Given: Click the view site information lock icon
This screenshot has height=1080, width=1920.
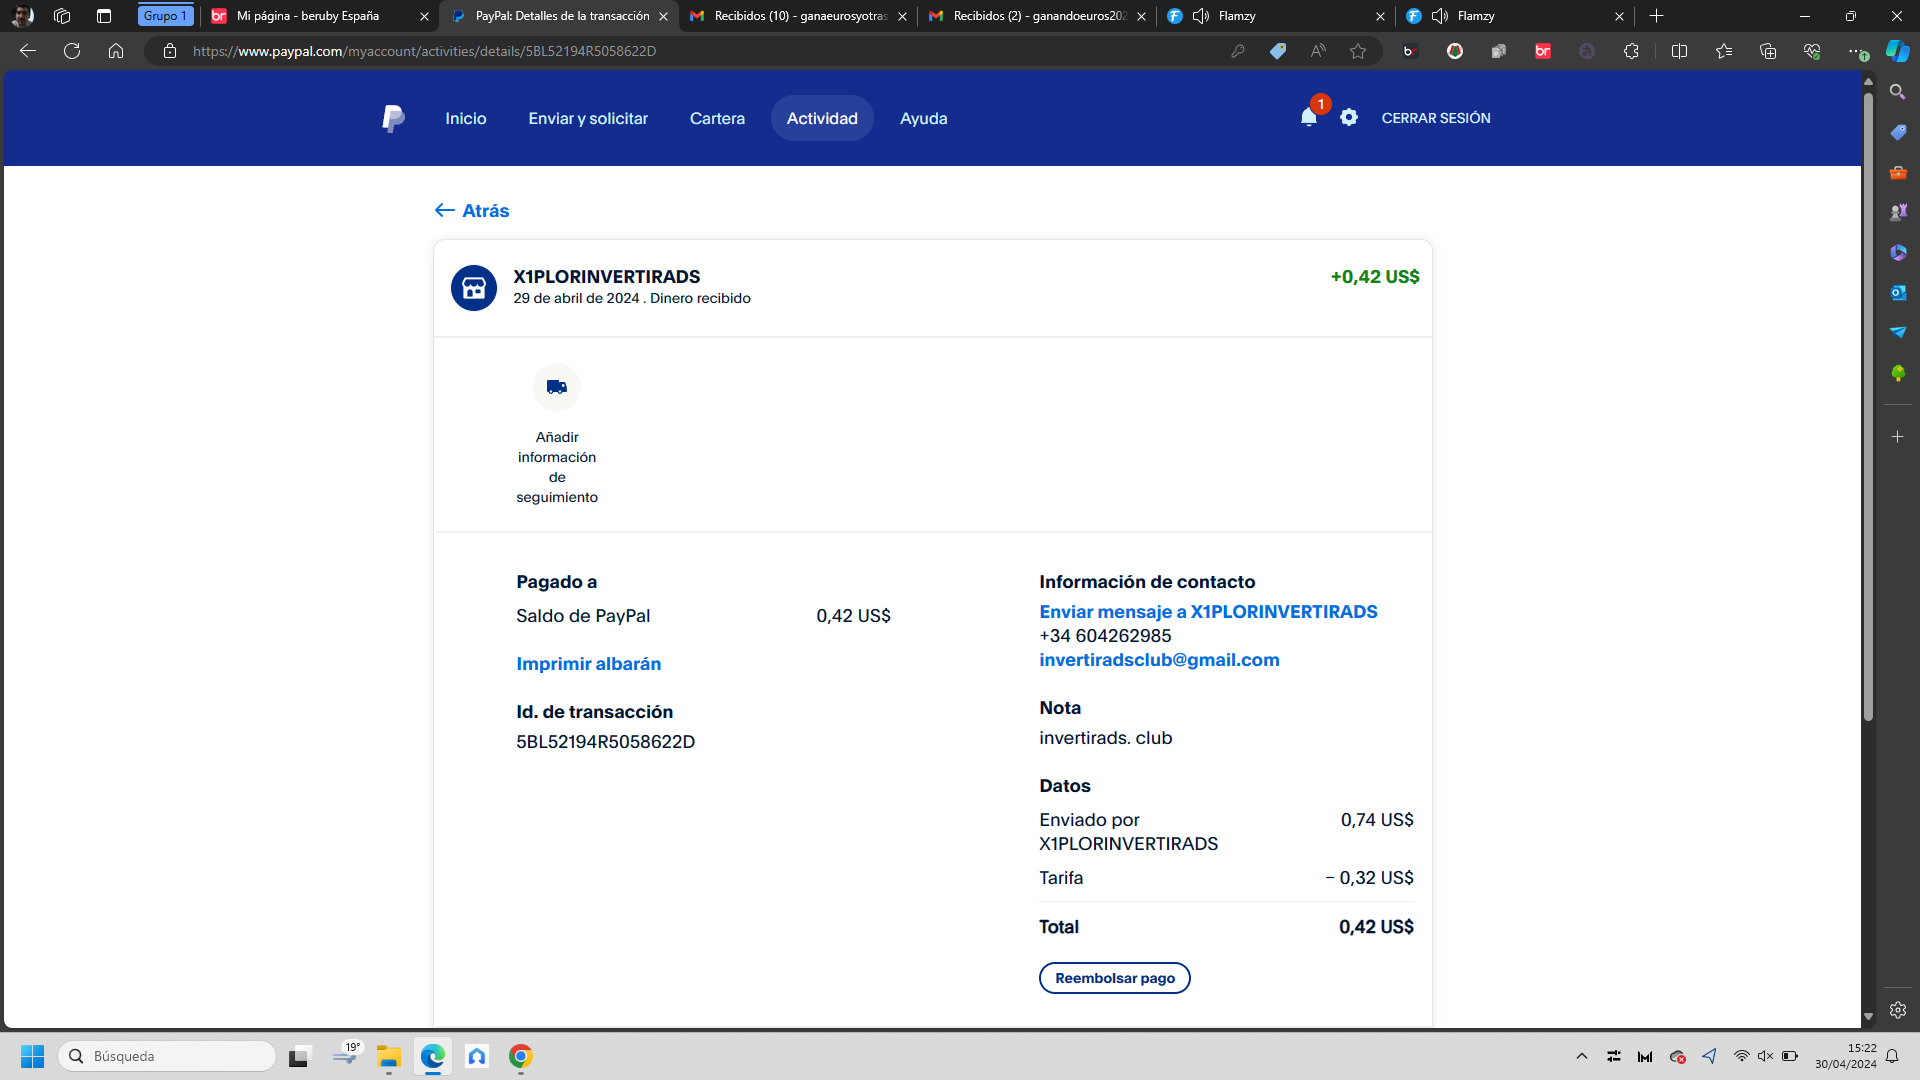Looking at the screenshot, I should 170,51.
